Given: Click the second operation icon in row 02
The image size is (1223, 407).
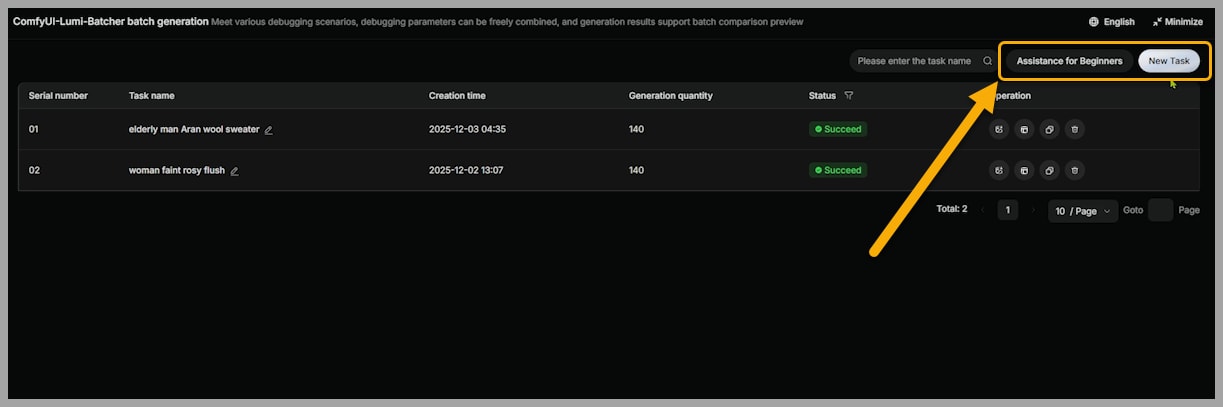Looking at the screenshot, I should 1023,170.
